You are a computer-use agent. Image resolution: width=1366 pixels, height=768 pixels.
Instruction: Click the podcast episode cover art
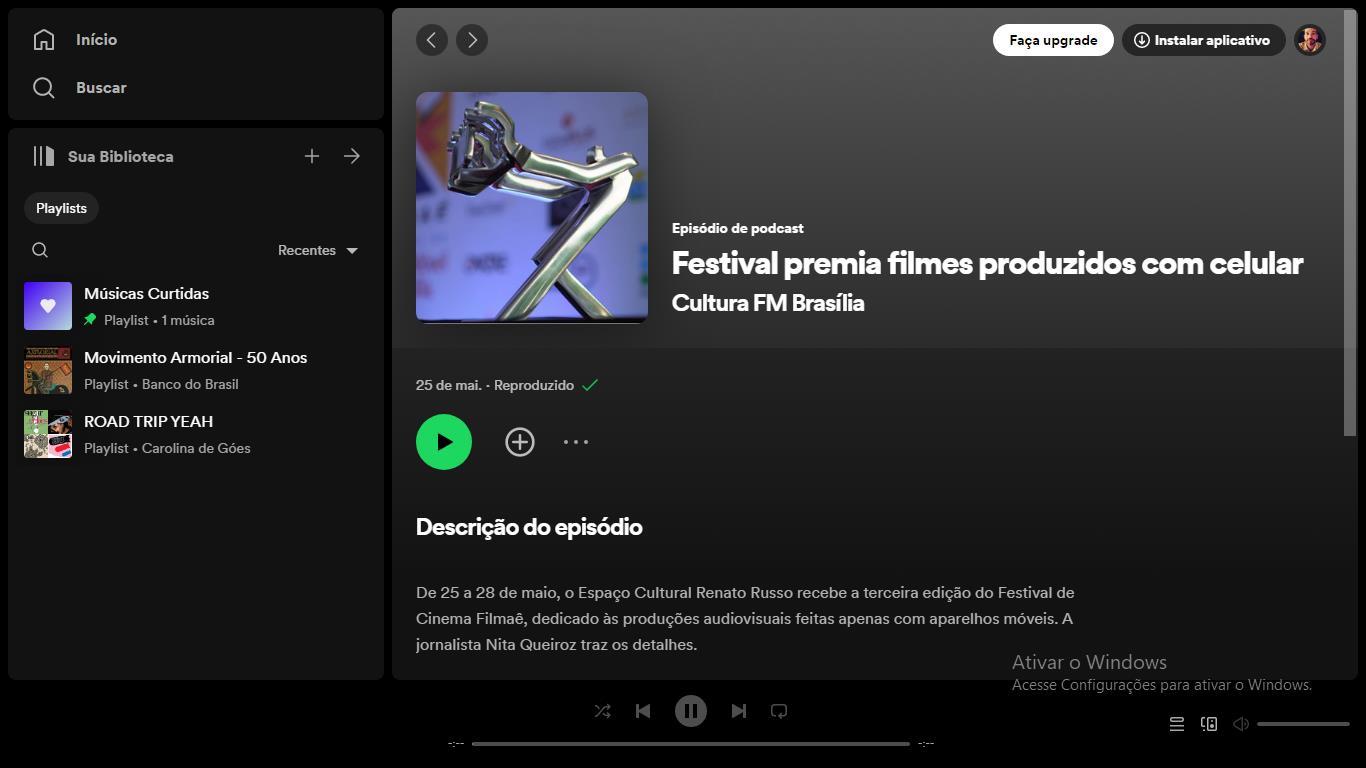pos(532,207)
